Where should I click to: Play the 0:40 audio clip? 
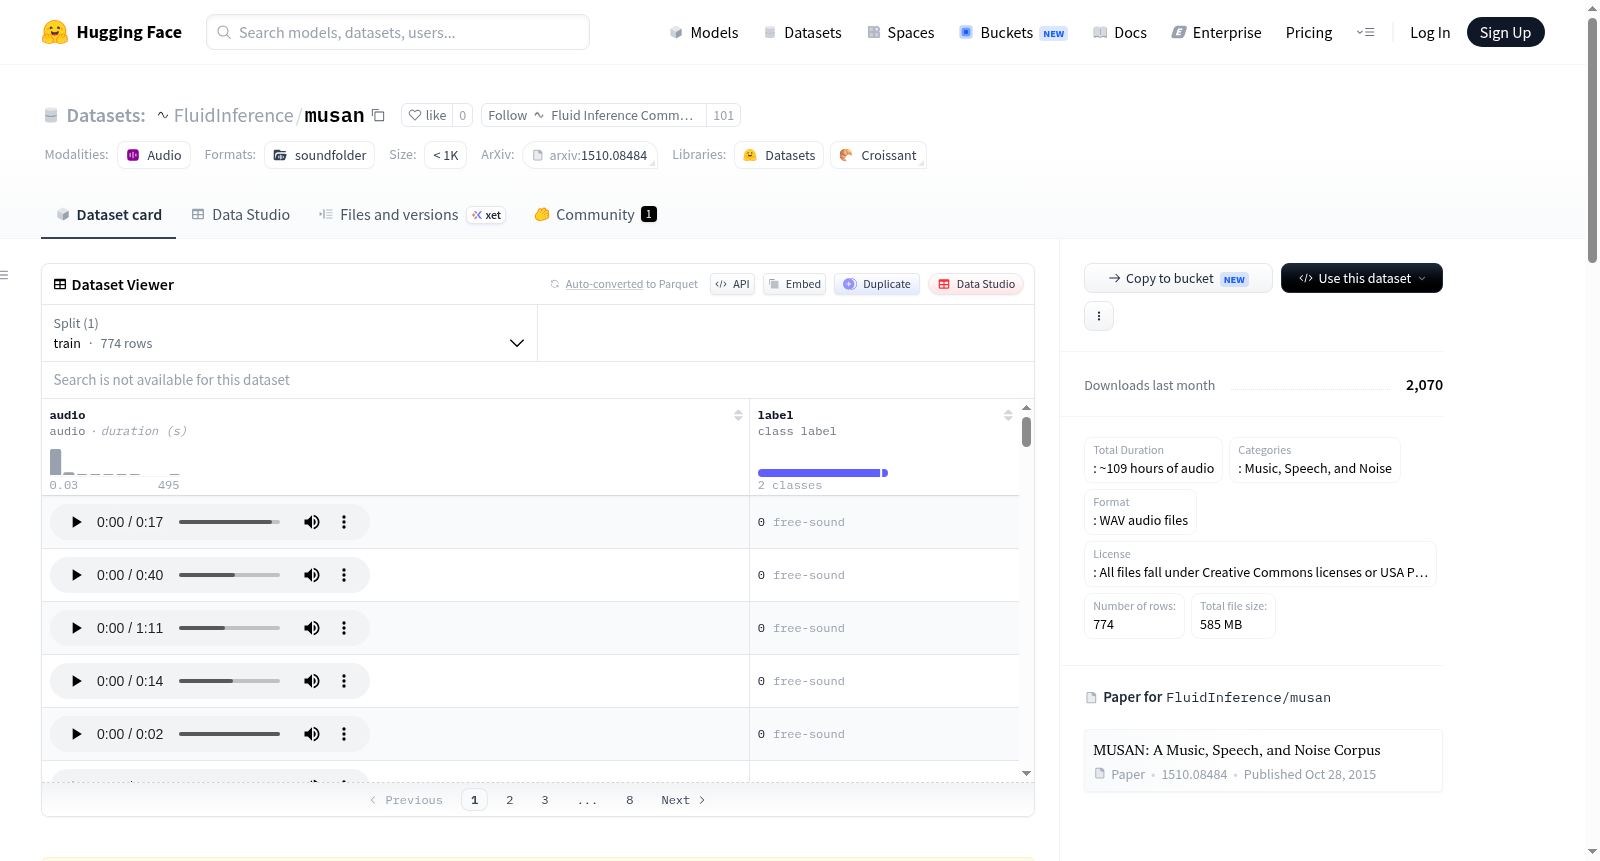[x=77, y=575]
